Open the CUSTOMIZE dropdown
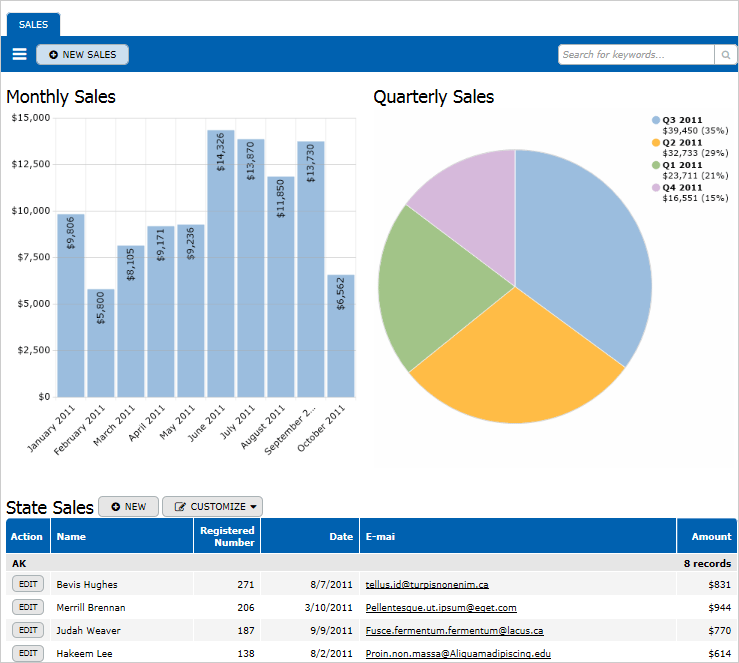The width and height of the screenshot is (739, 663). [213, 507]
